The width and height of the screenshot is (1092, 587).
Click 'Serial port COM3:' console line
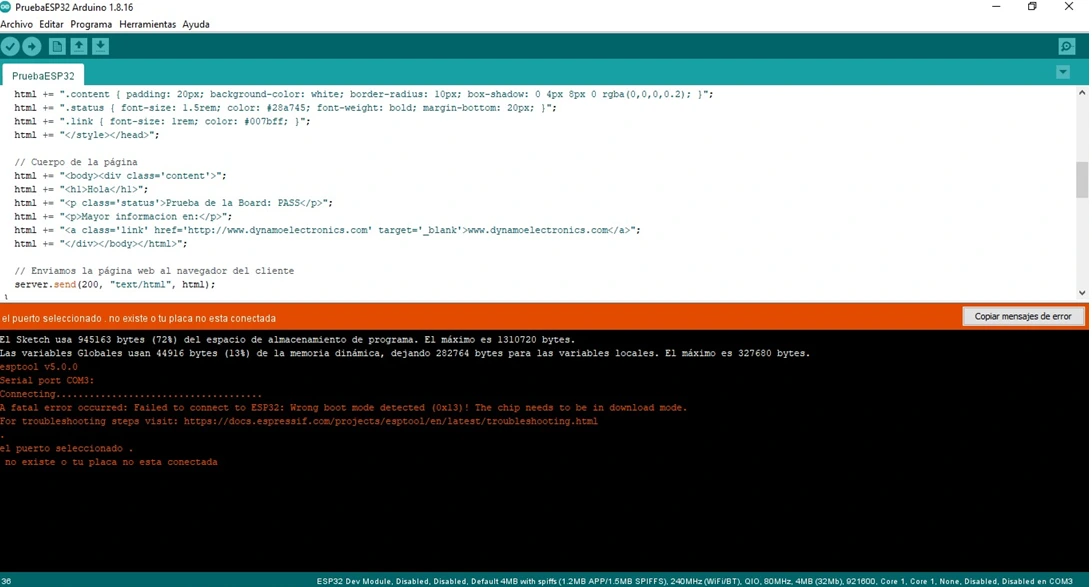click(47, 381)
